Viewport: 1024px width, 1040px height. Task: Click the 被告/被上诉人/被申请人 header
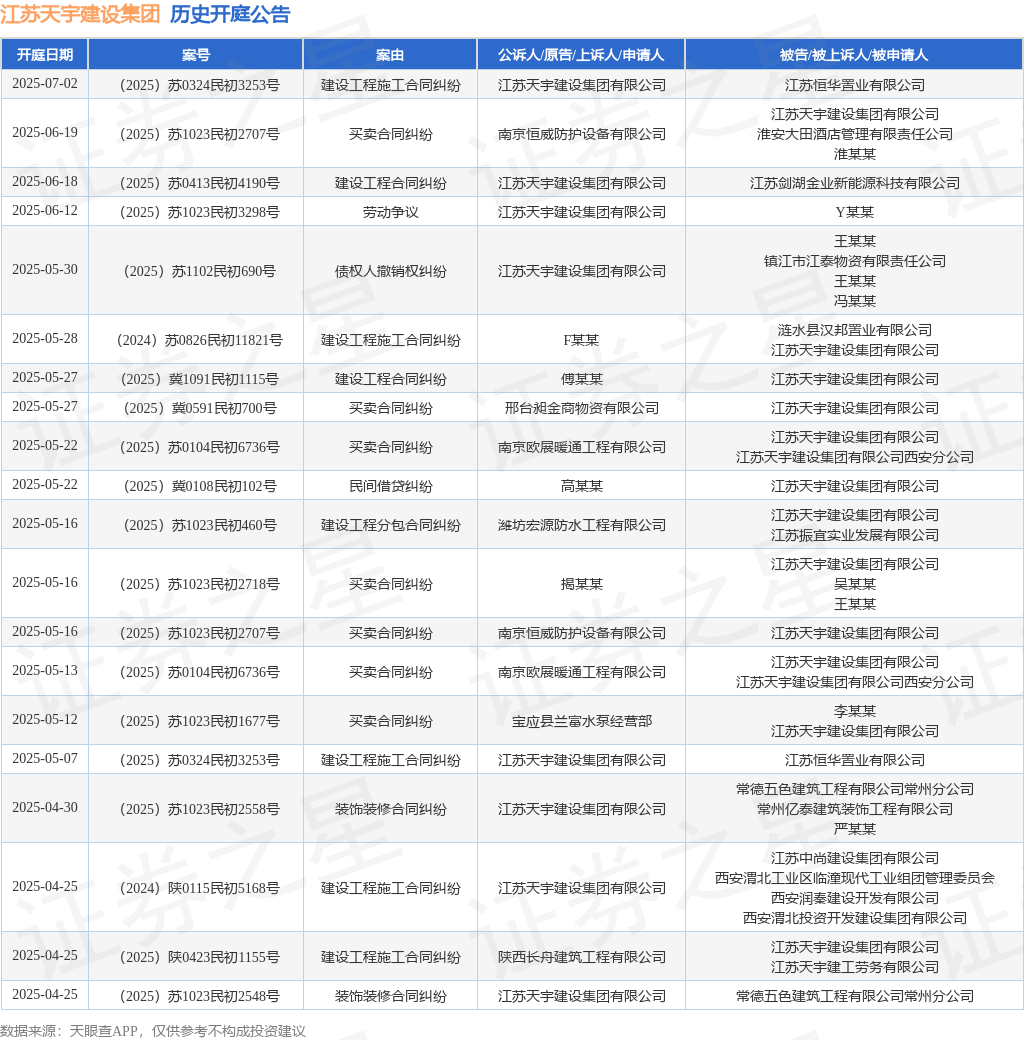click(x=854, y=54)
